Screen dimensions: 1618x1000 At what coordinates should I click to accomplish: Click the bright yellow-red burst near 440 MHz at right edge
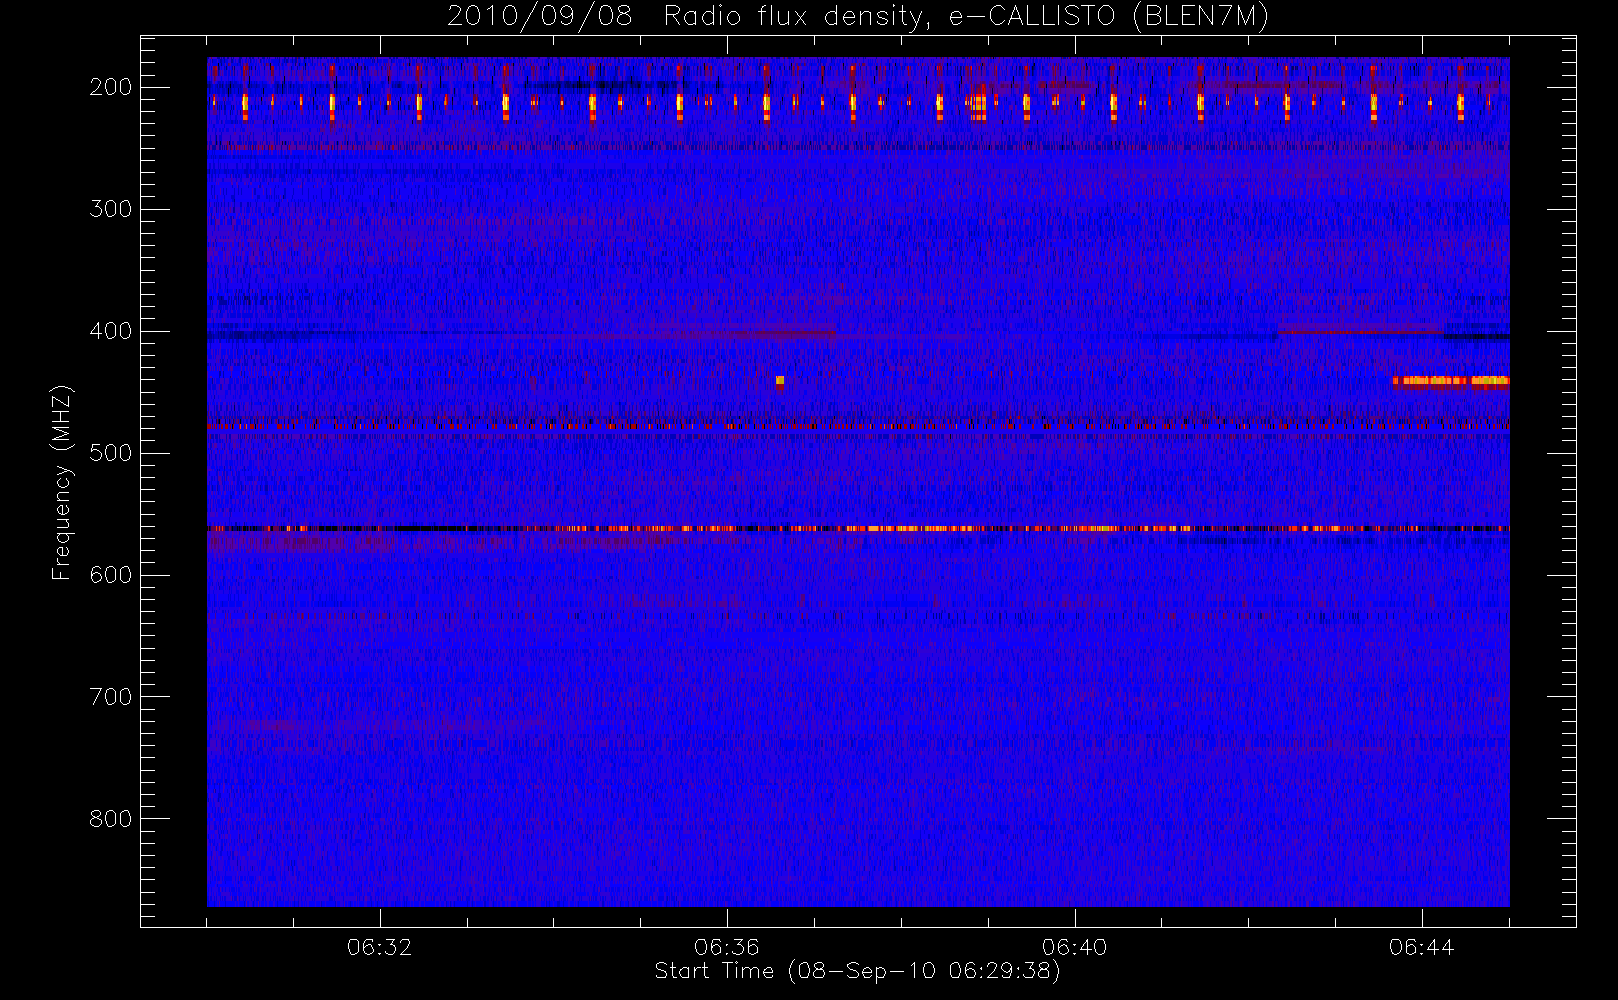click(1451, 381)
